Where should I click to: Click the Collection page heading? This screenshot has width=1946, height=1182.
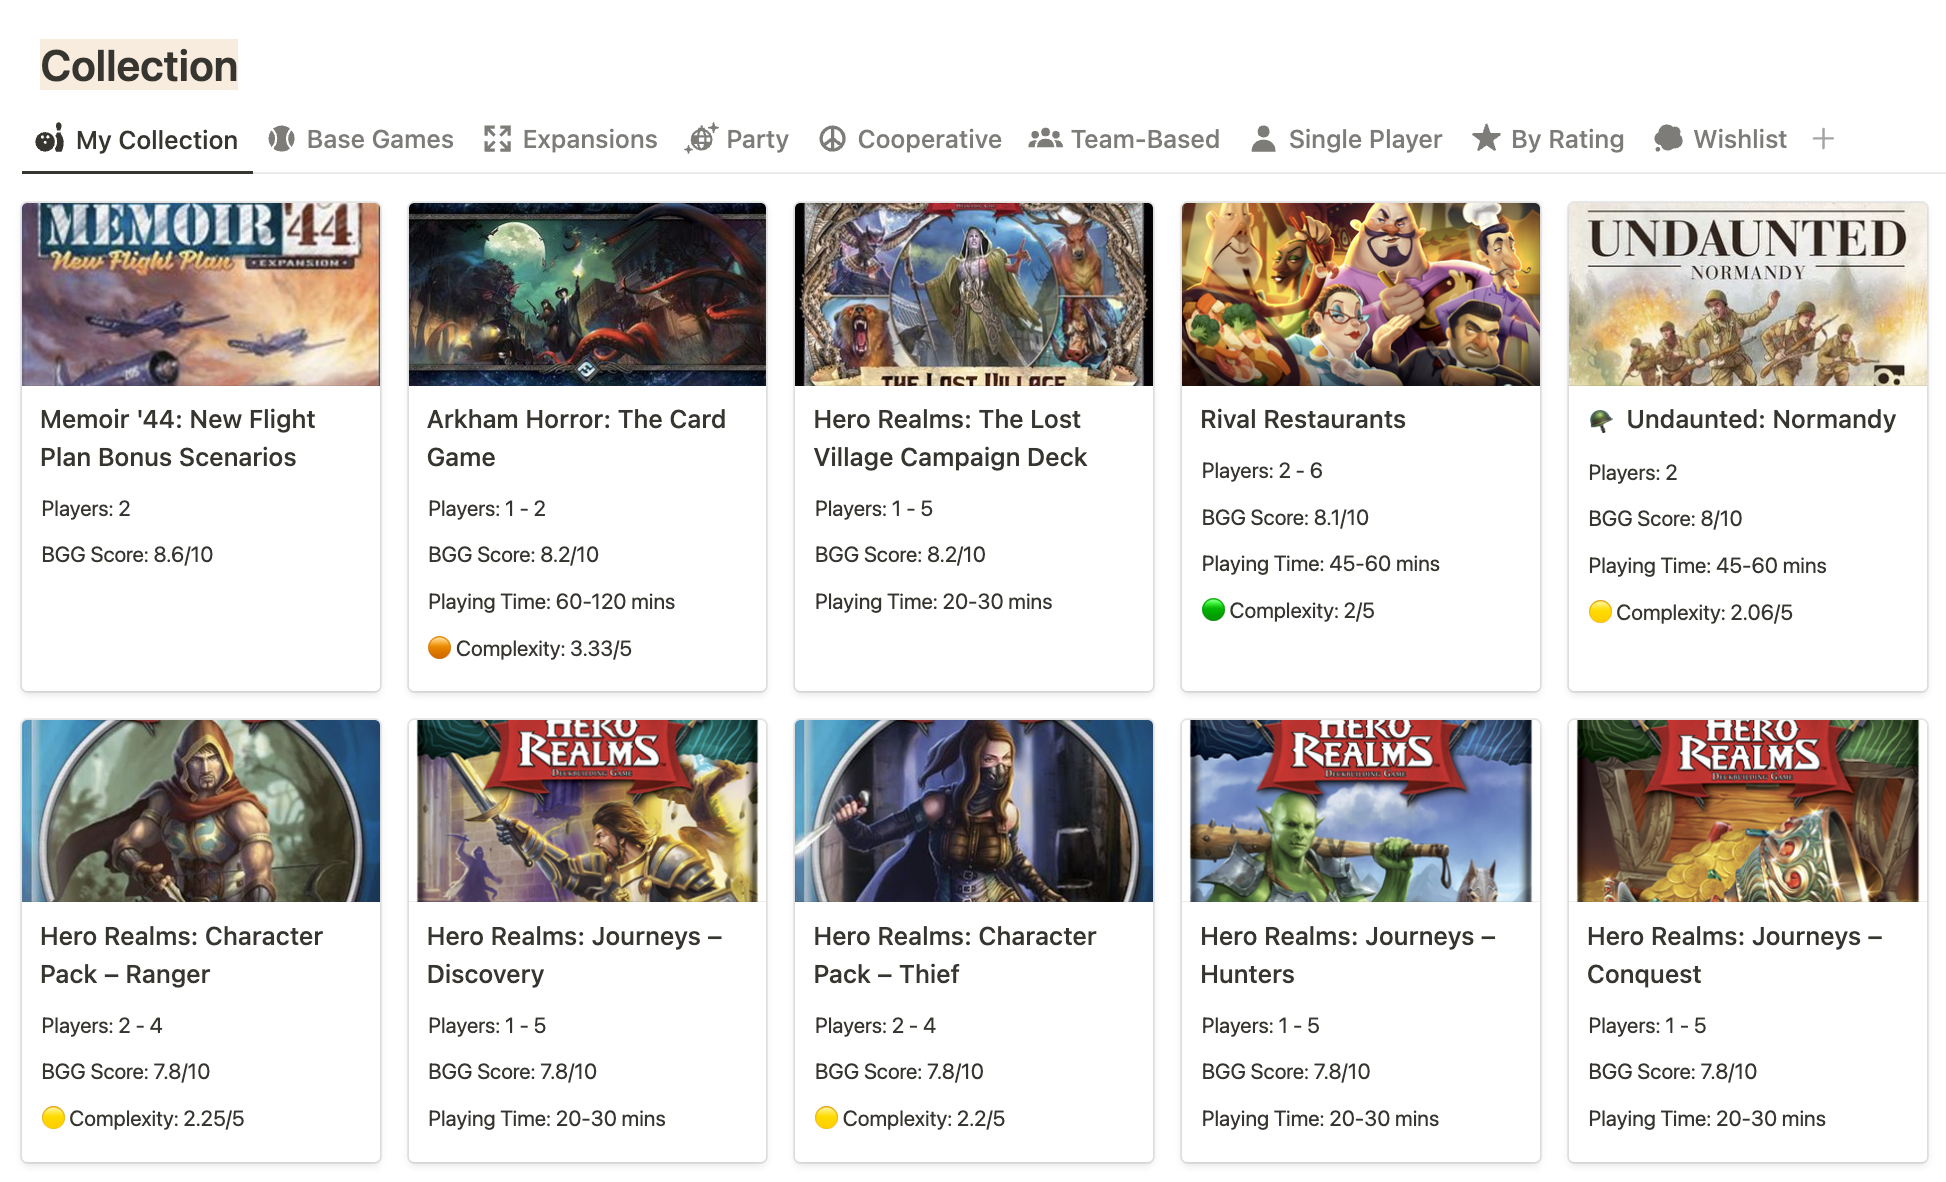[x=139, y=66]
